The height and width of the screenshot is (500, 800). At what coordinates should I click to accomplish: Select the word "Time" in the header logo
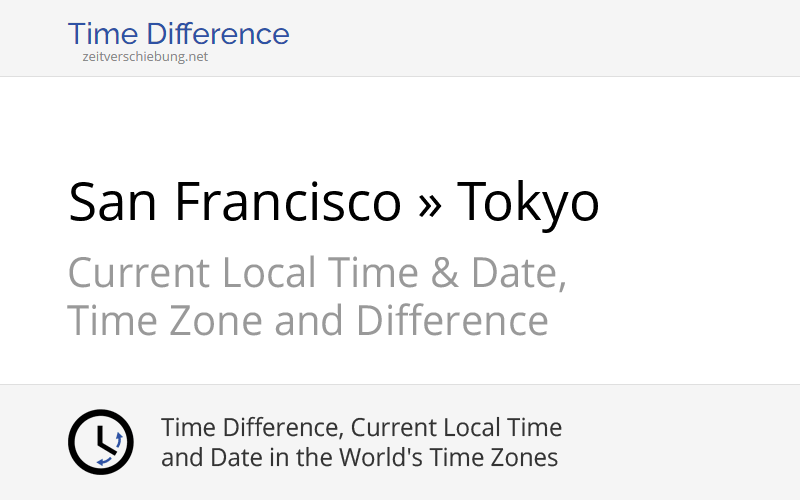tap(103, 34)
